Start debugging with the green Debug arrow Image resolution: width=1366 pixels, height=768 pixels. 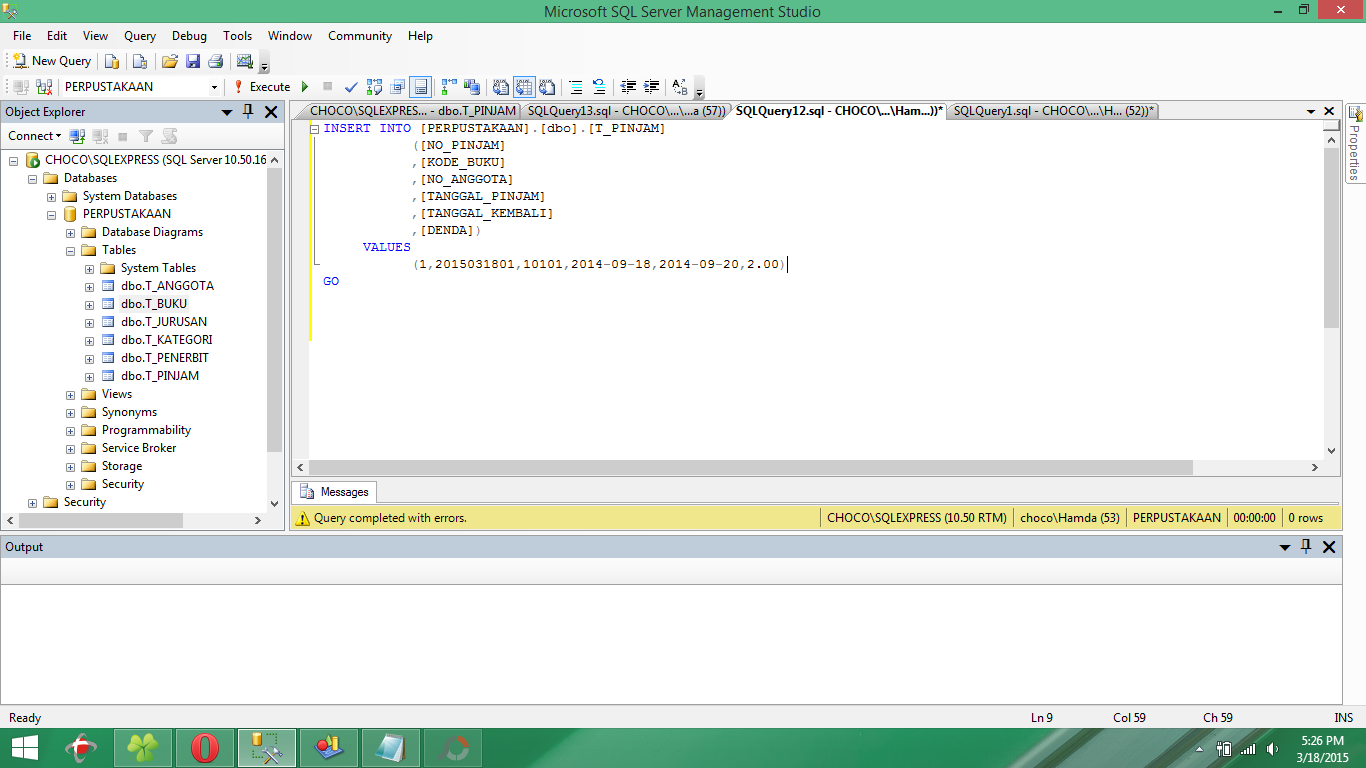tap(304, 87)
